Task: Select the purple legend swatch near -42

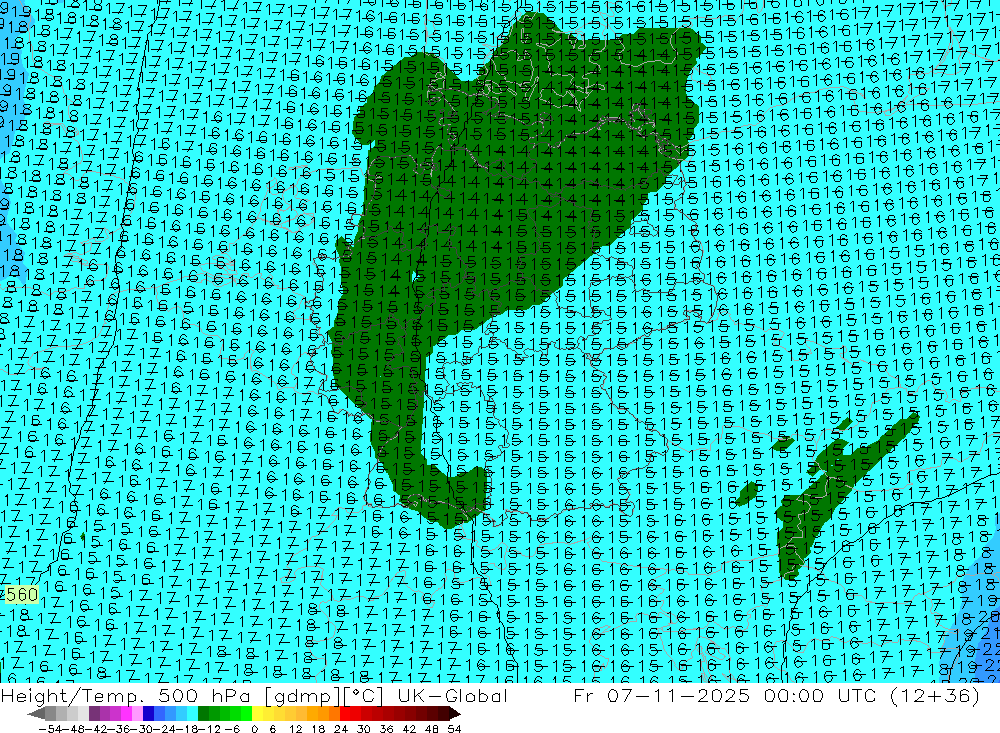Action: [94, 714]
